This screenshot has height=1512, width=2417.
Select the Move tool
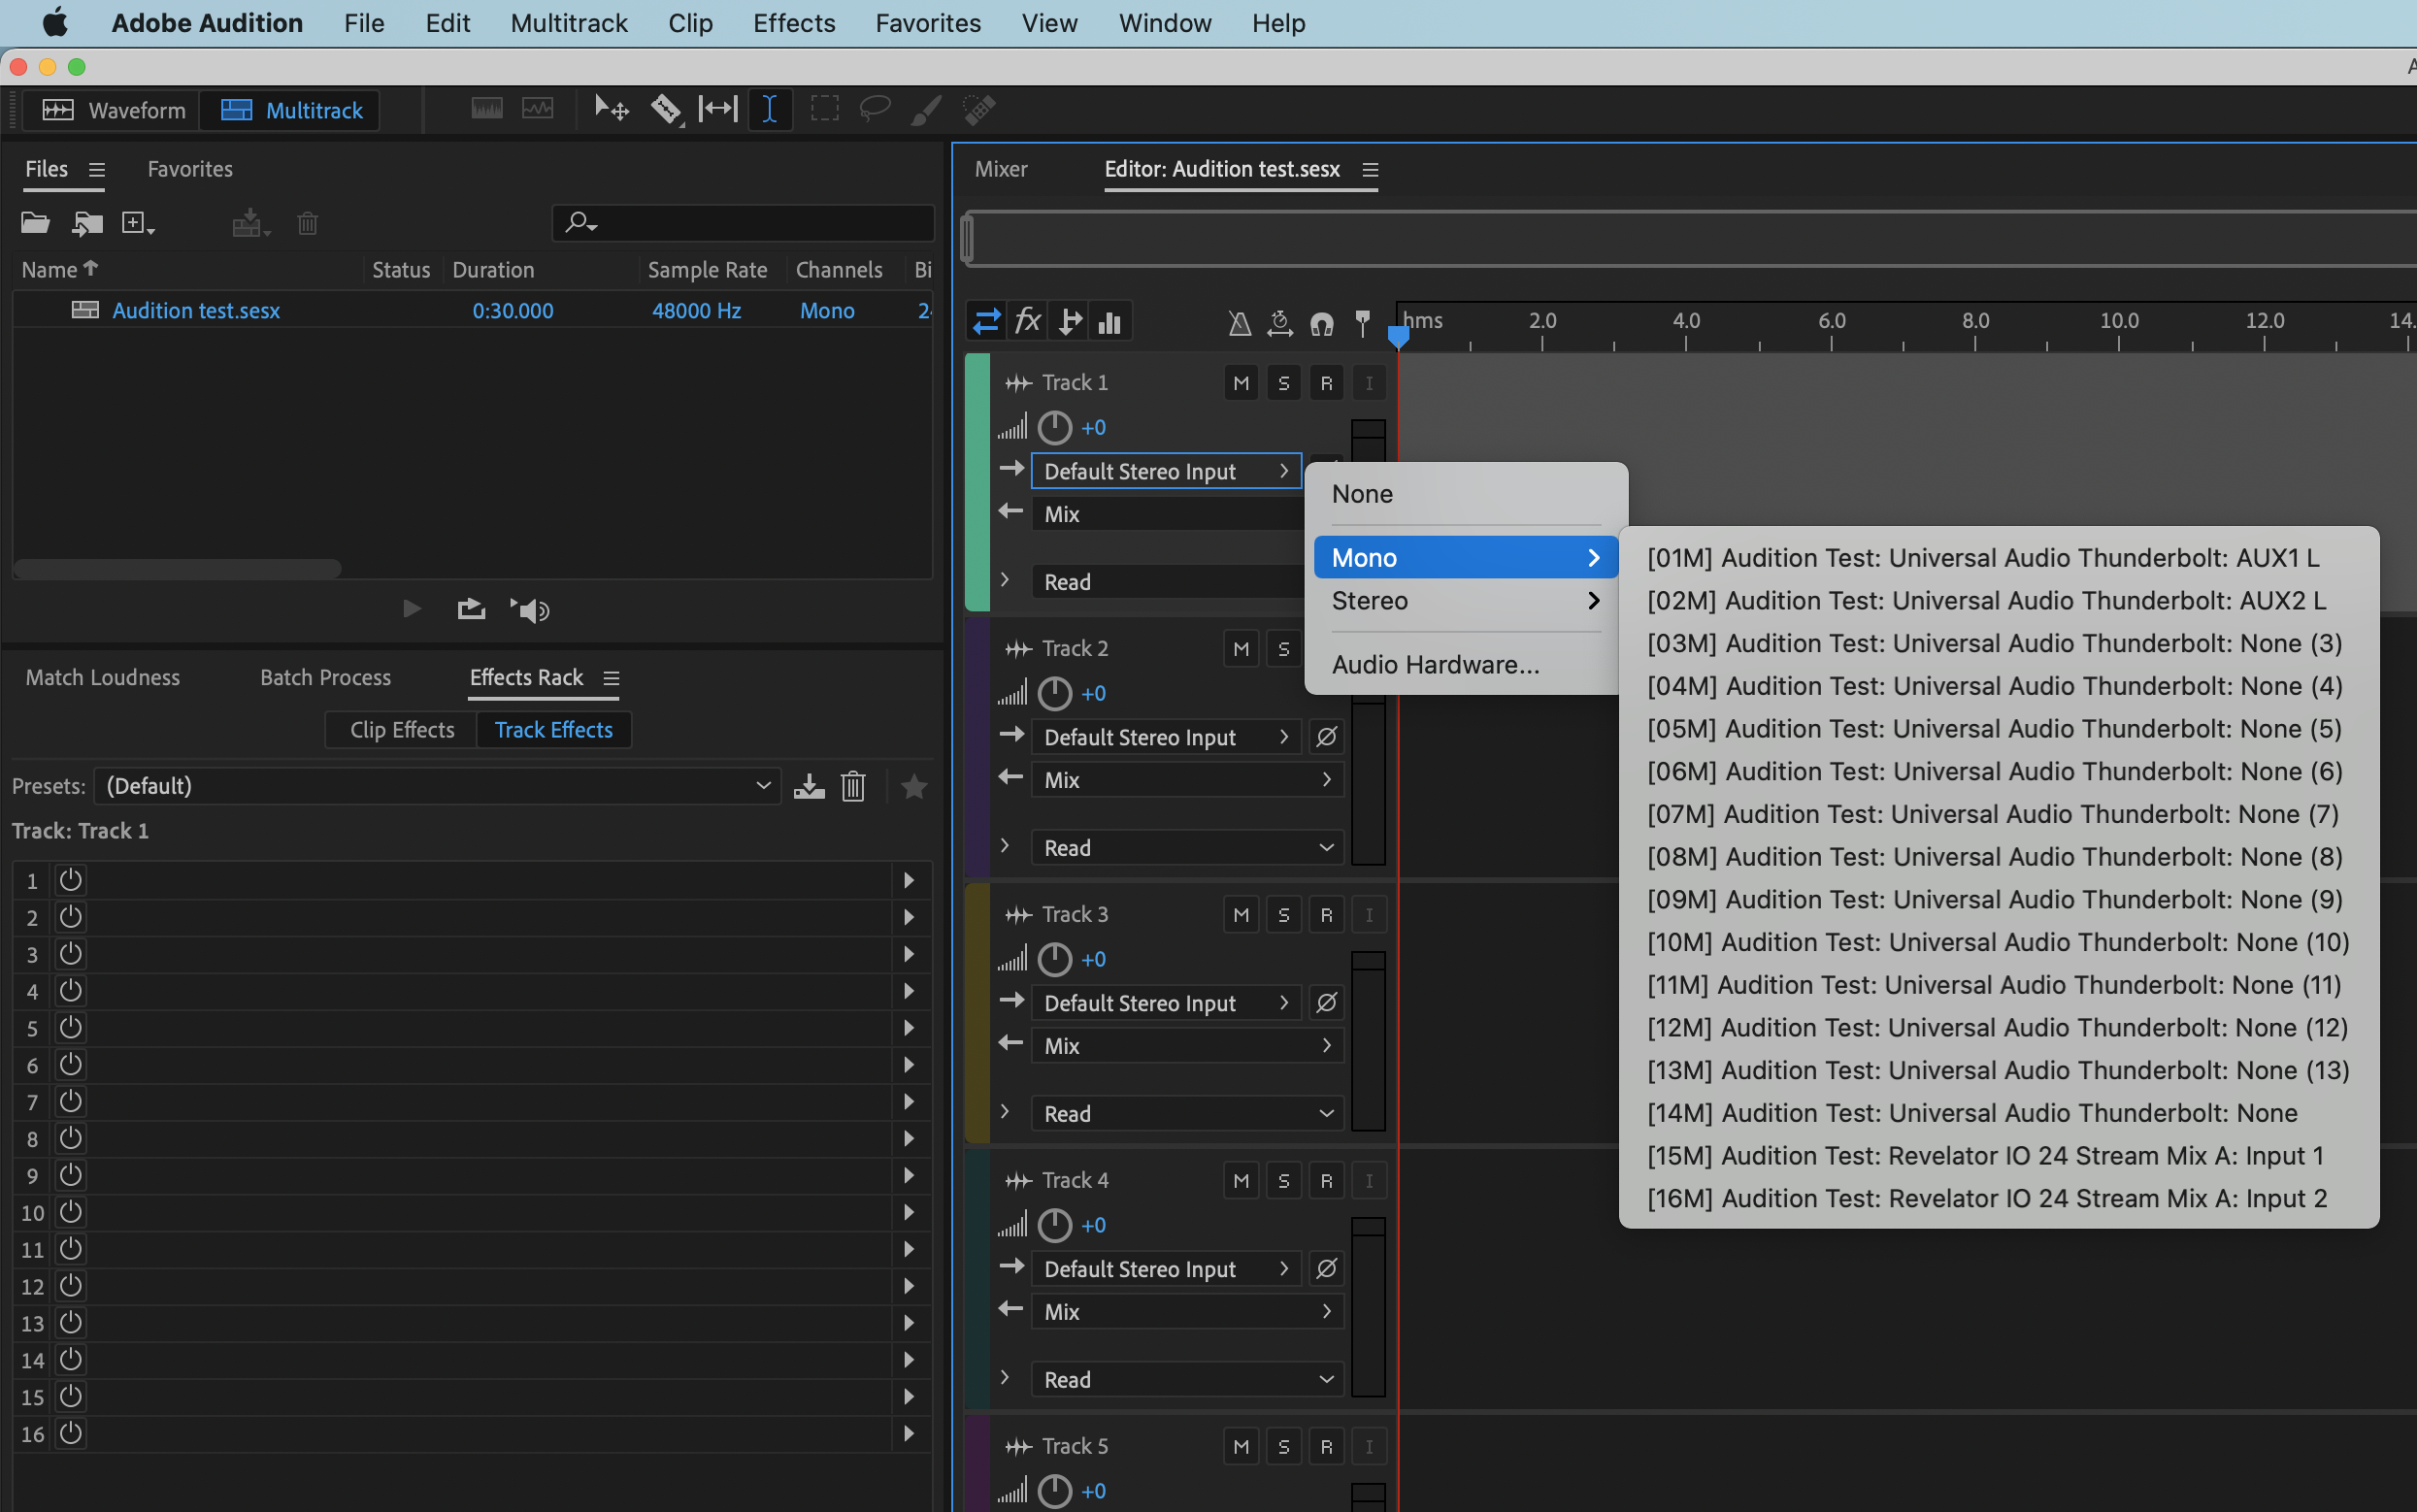tap(611, 109)
